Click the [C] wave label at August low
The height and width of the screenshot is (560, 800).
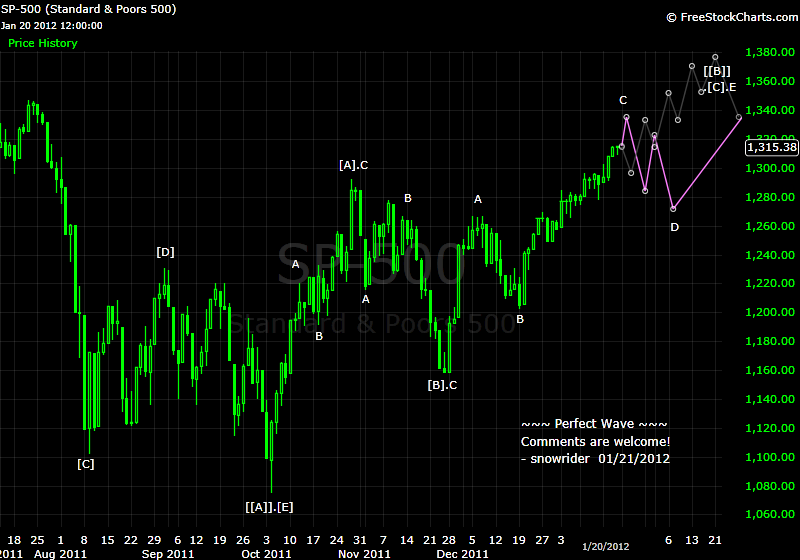coord(86,464)
